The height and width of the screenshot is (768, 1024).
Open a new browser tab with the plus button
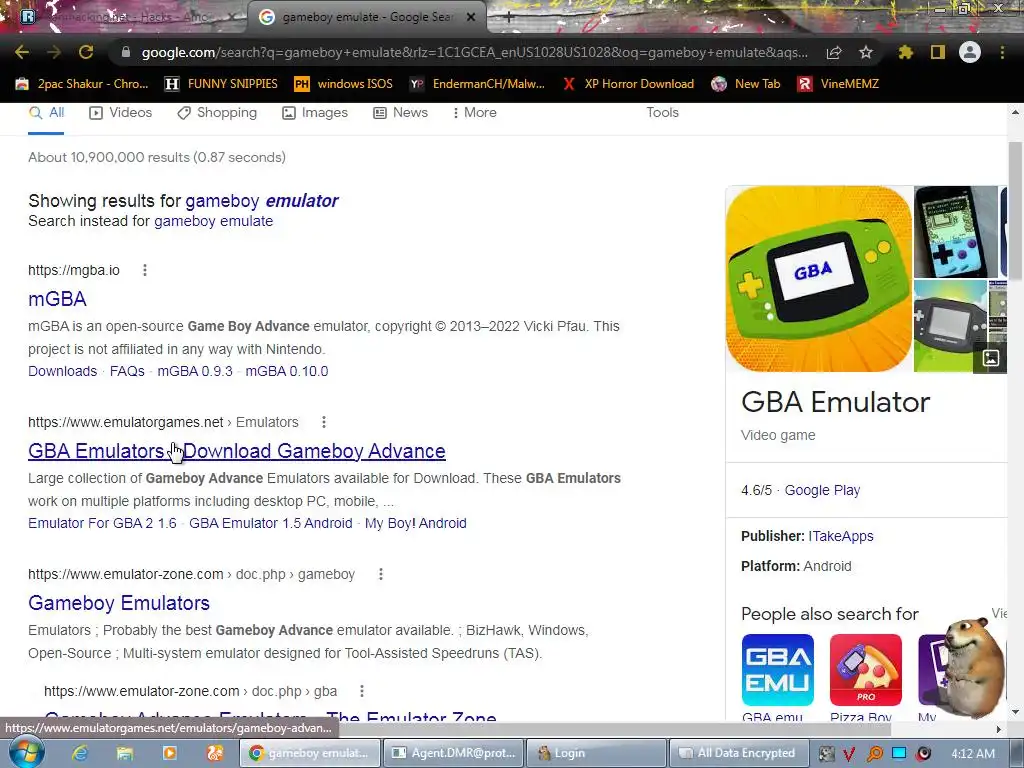509,17
